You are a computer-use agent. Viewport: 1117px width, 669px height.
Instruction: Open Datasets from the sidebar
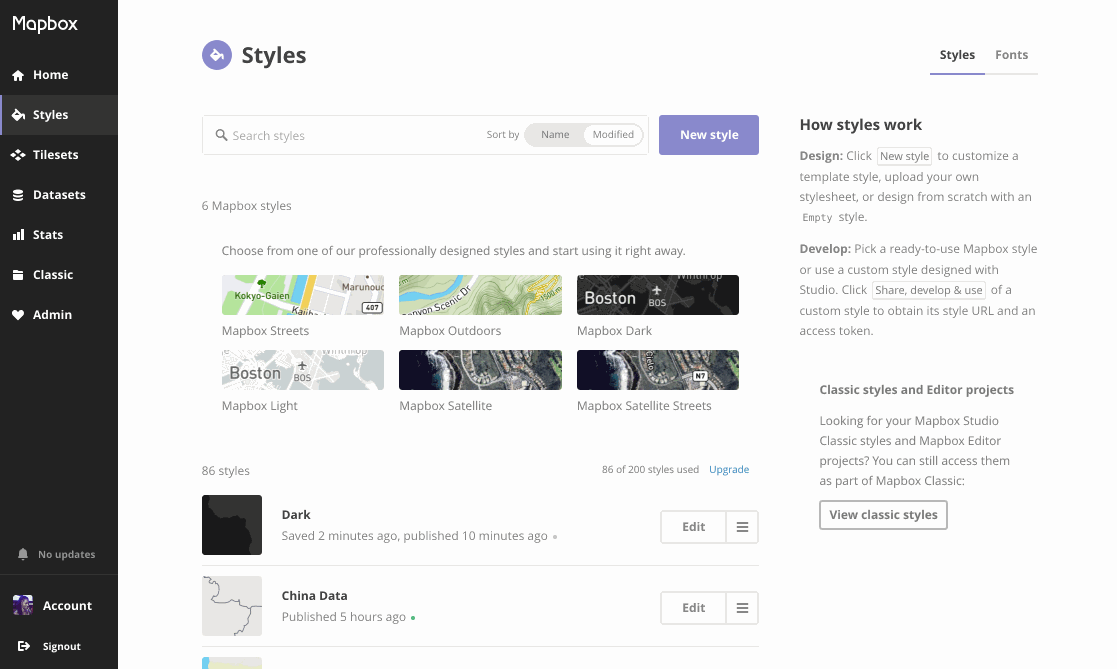pos(59,195)
